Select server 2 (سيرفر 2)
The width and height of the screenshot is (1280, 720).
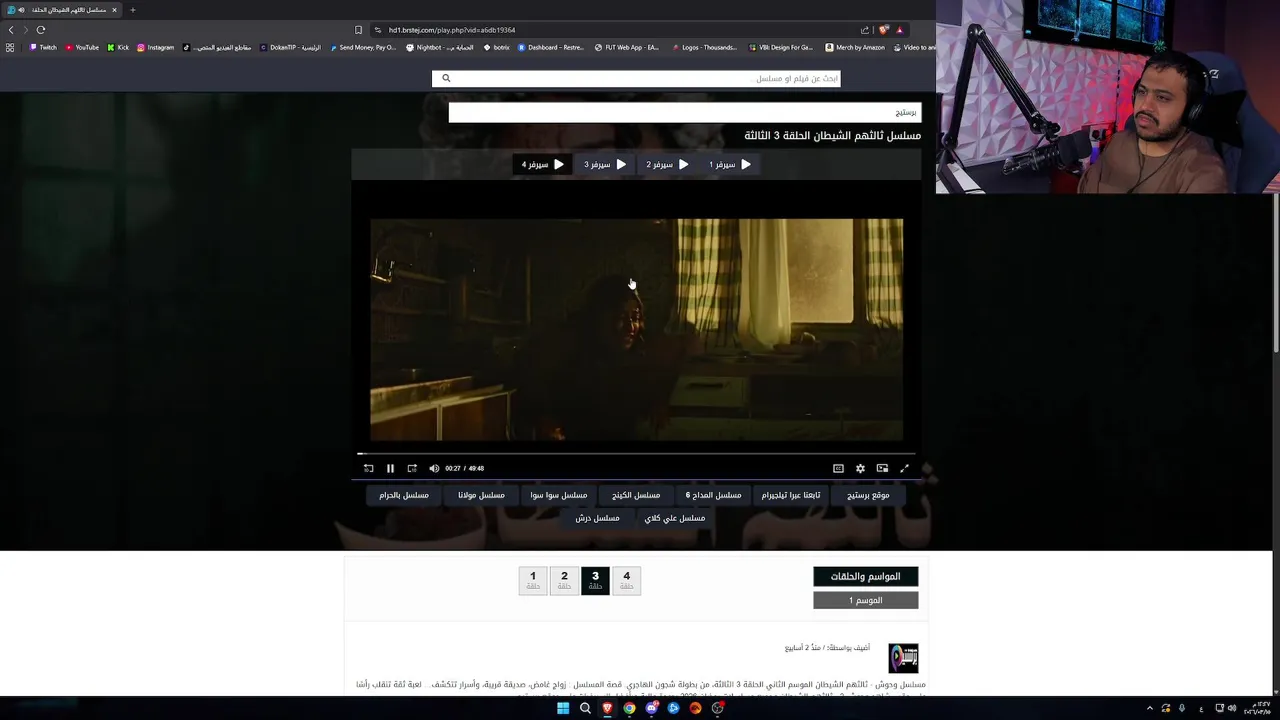667,164
